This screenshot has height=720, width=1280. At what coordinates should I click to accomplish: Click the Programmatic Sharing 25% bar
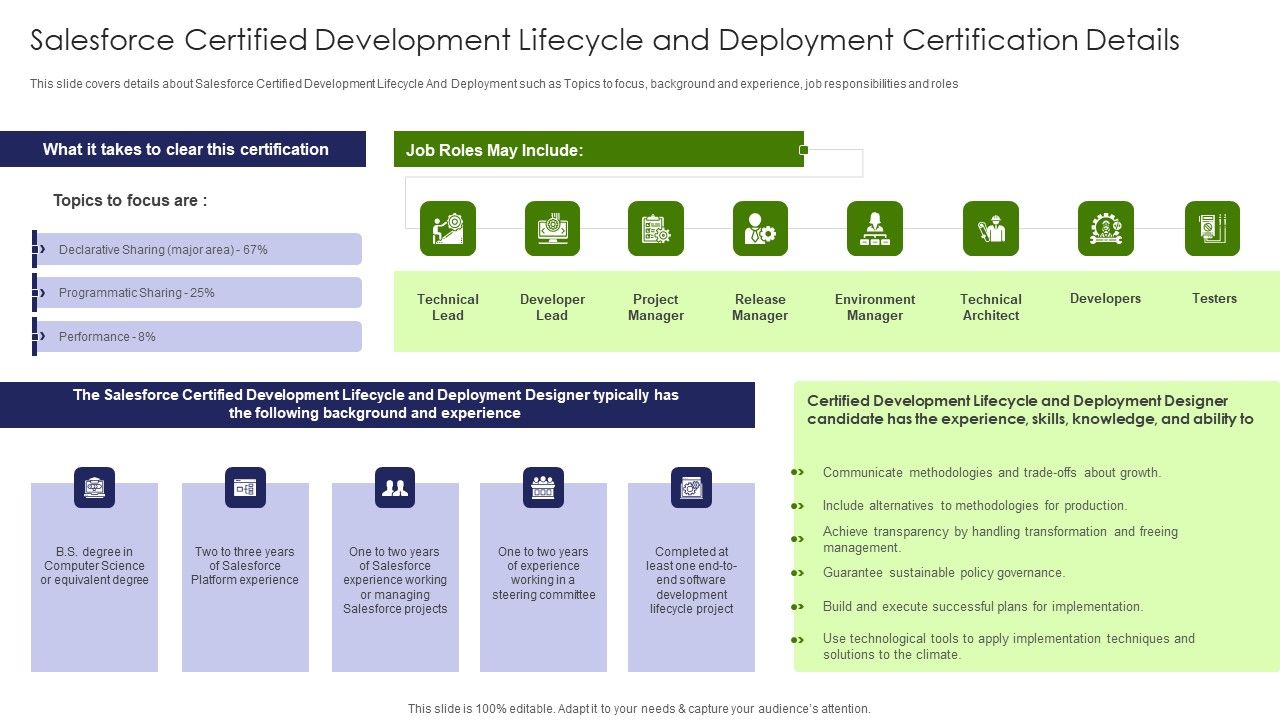tap(198, 293)
